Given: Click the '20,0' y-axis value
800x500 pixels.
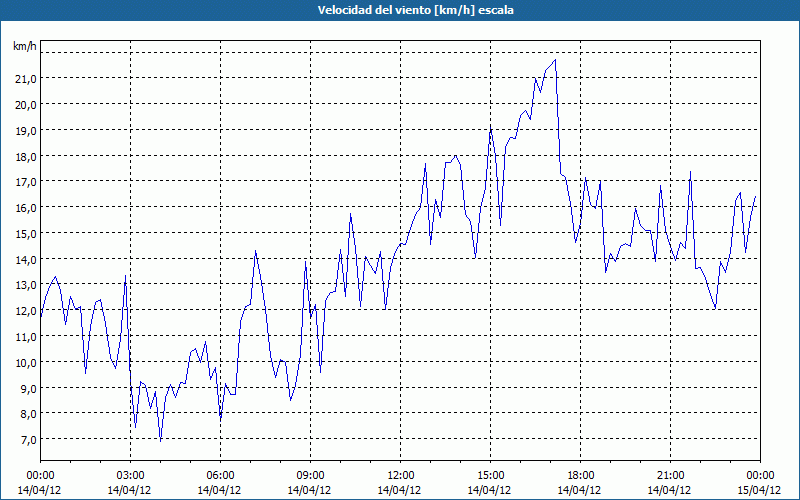Looking at the screenshot, I should pos(26,104).
